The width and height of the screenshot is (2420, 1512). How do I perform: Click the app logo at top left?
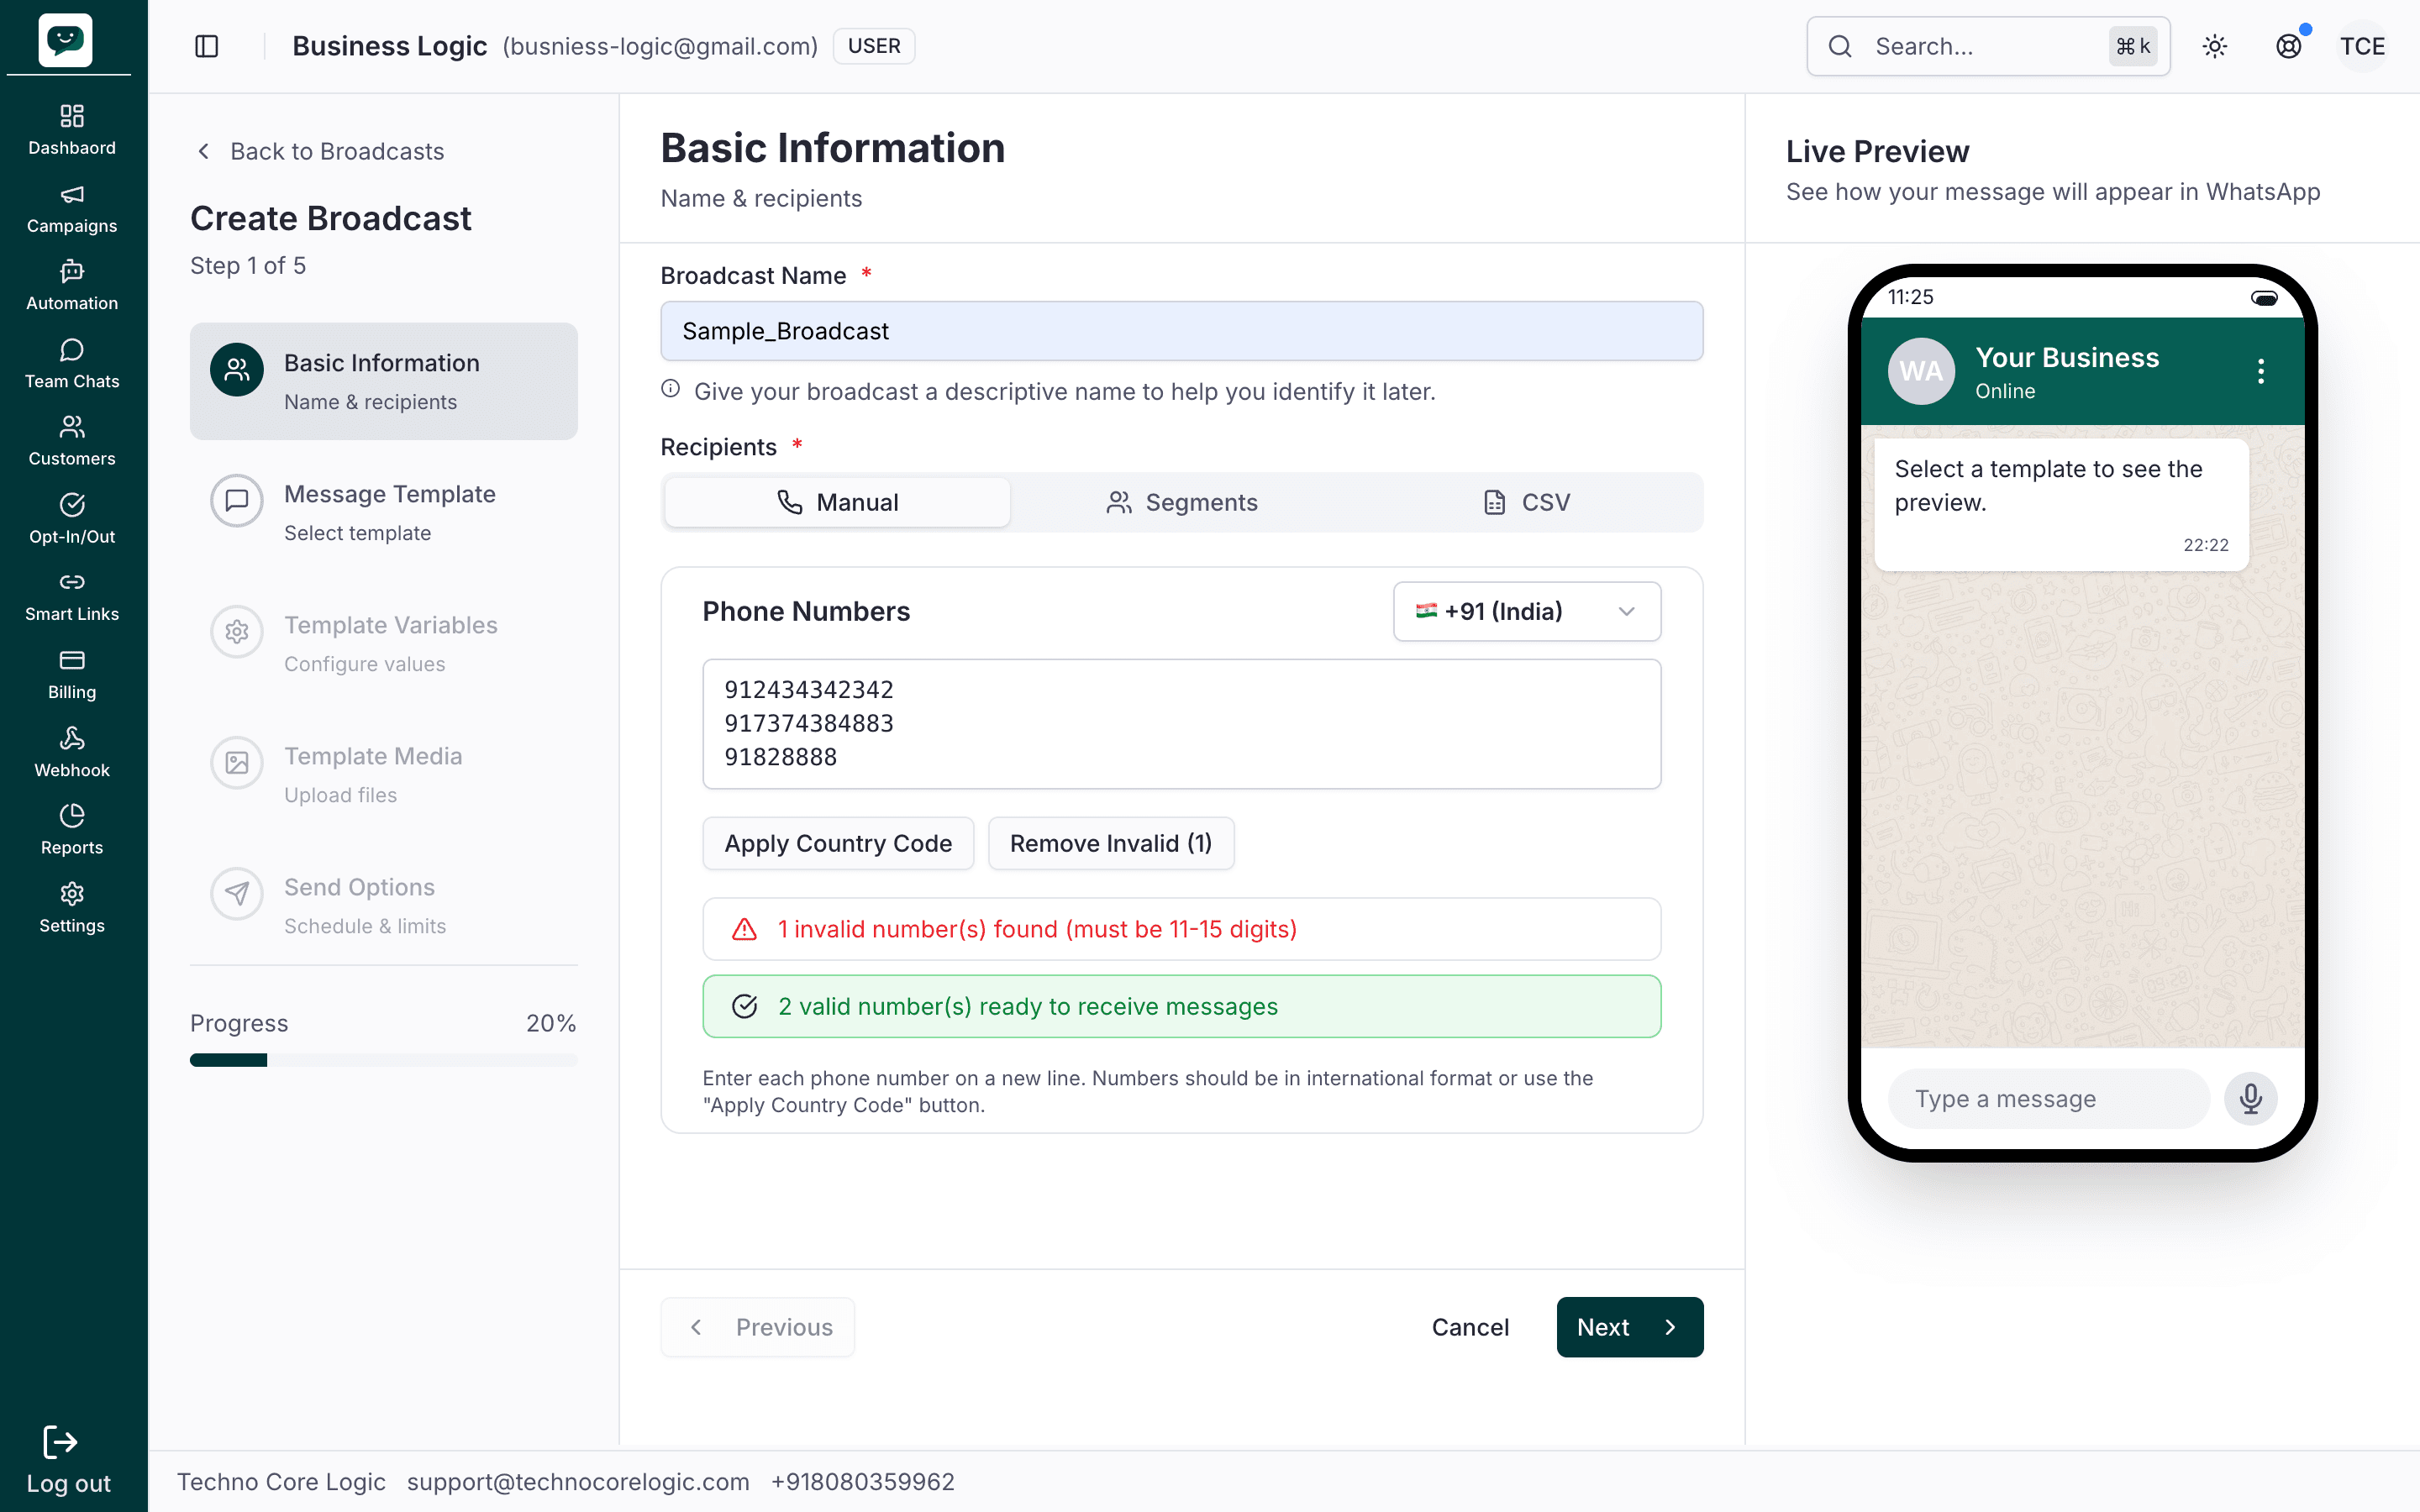pos(66,40)
